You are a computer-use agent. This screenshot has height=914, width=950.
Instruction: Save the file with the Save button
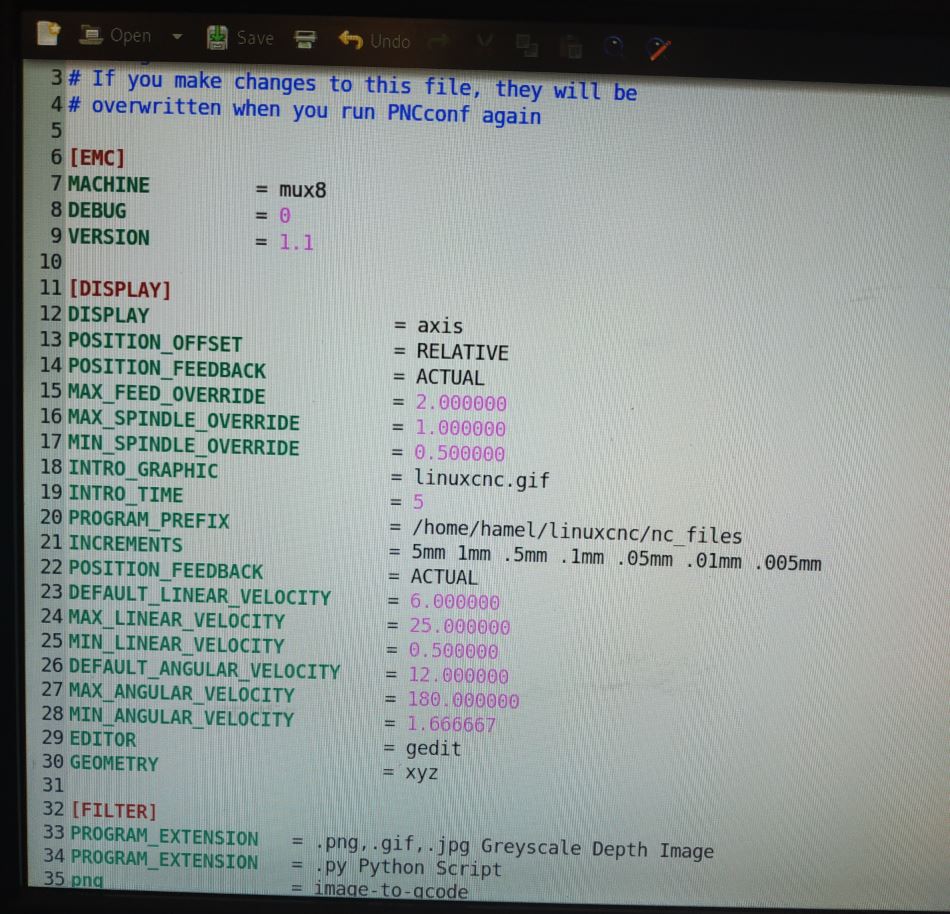coord(241,38)
